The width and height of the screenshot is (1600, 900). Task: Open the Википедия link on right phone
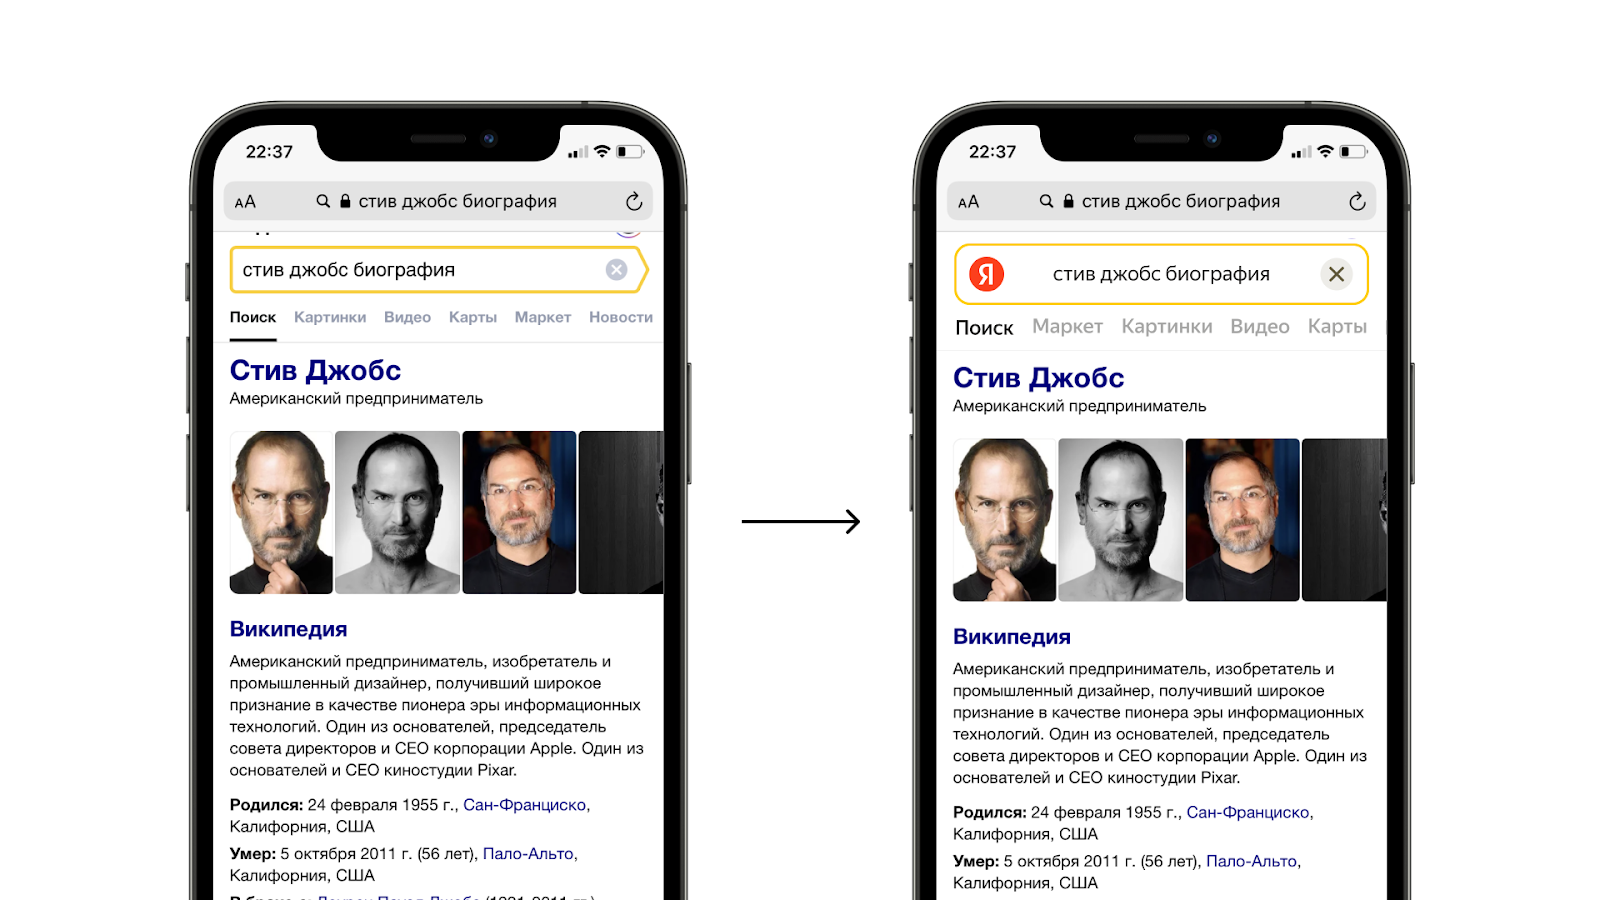pyautogui.click(x=1012, y=637)
